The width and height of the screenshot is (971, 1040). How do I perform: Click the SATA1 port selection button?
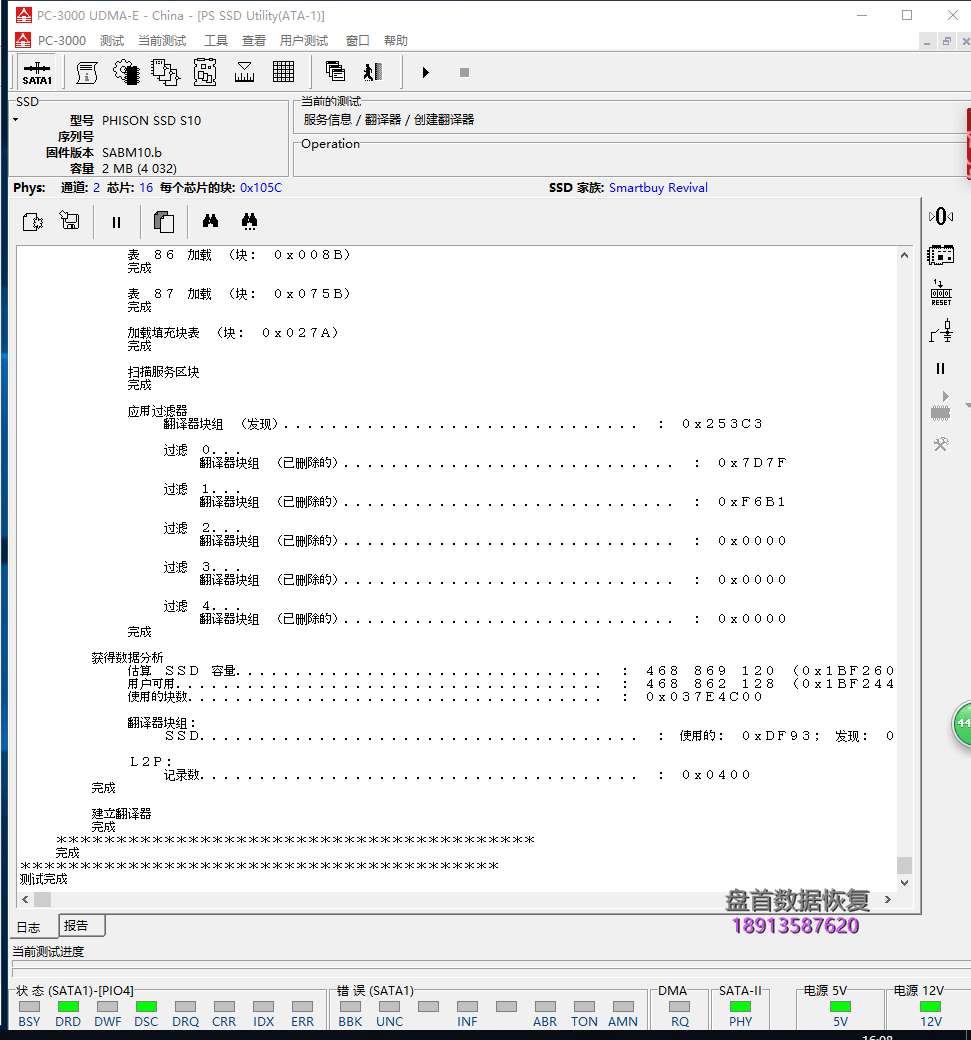coord(37,72)
